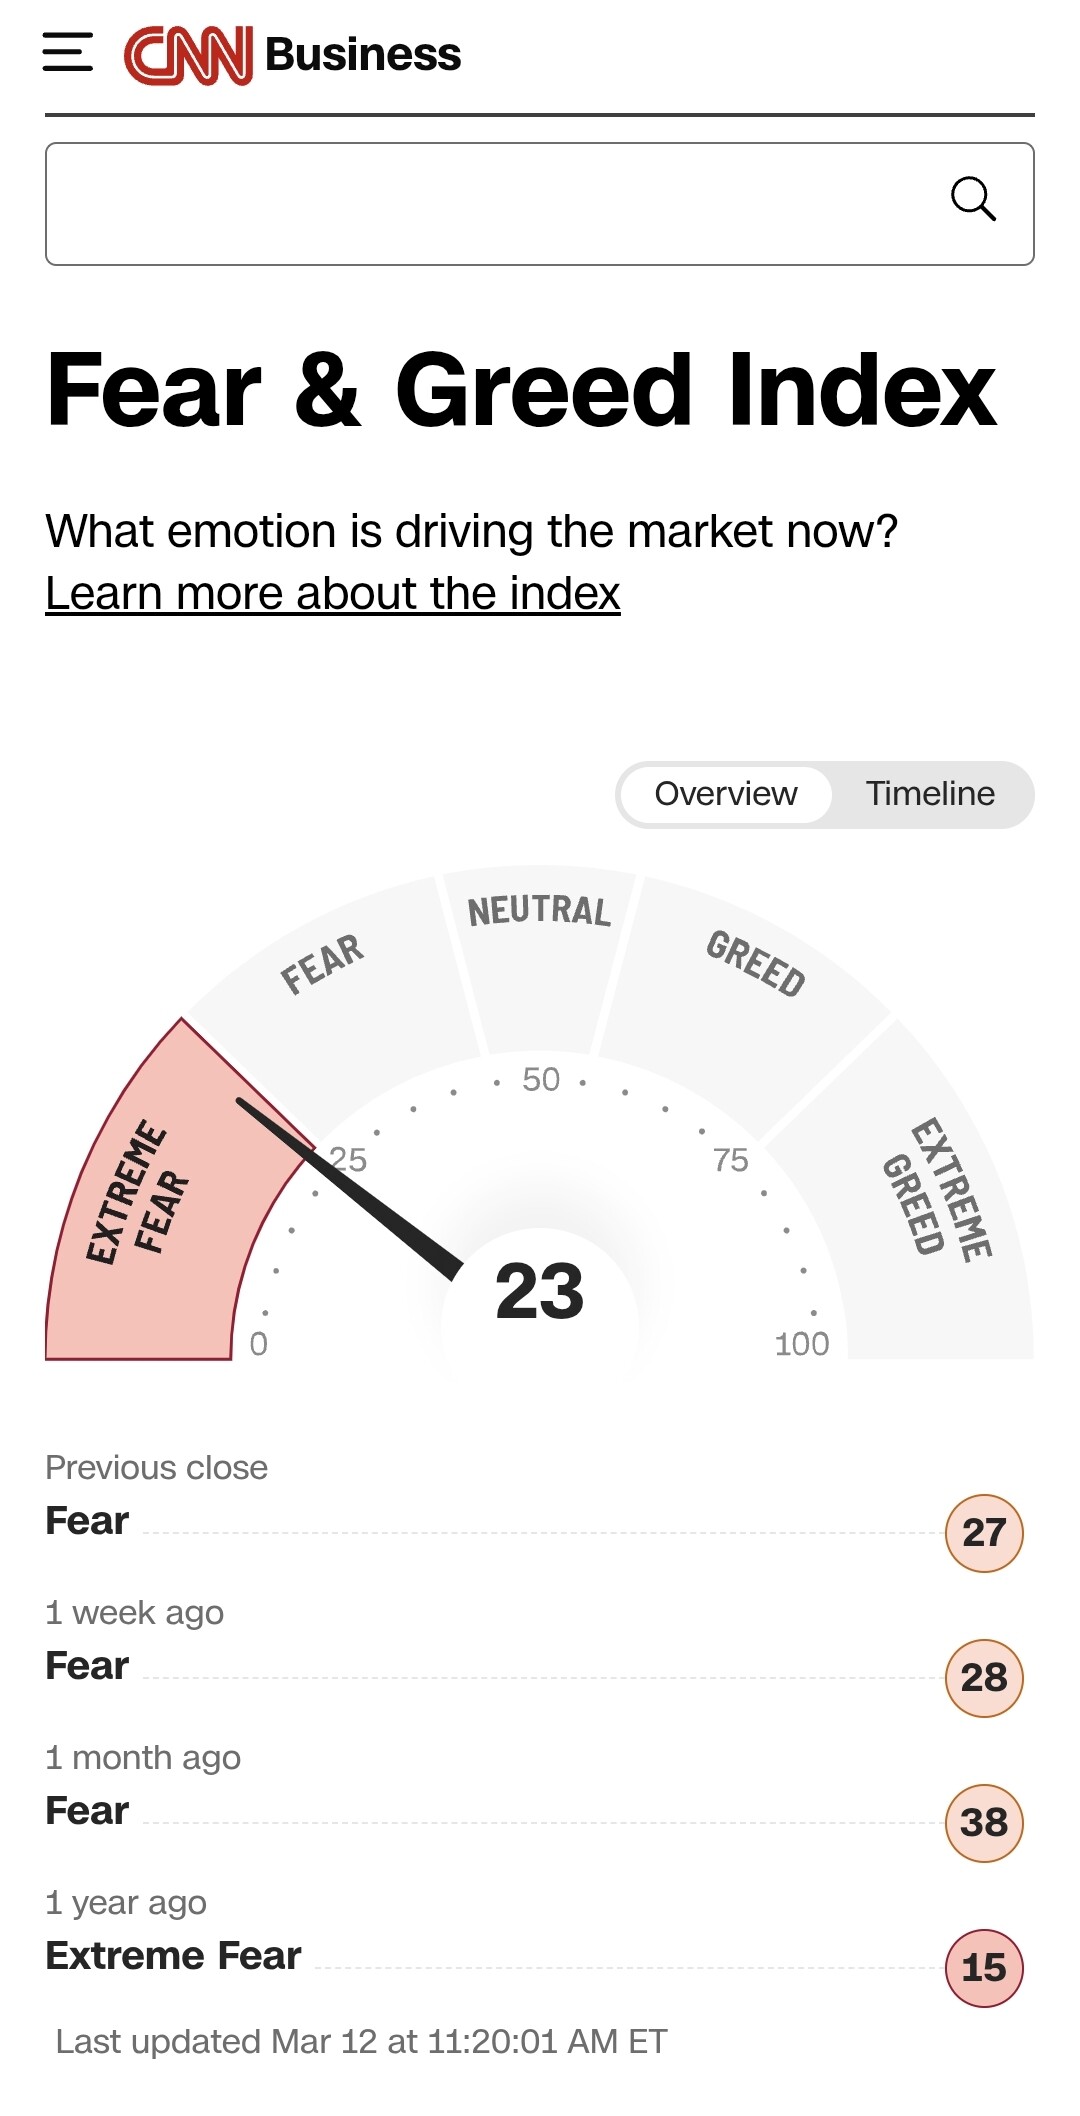Screen dimensions: 1080x2116
Task: Click the 1 year ago 15 badge
Action: pos(983,1967)
